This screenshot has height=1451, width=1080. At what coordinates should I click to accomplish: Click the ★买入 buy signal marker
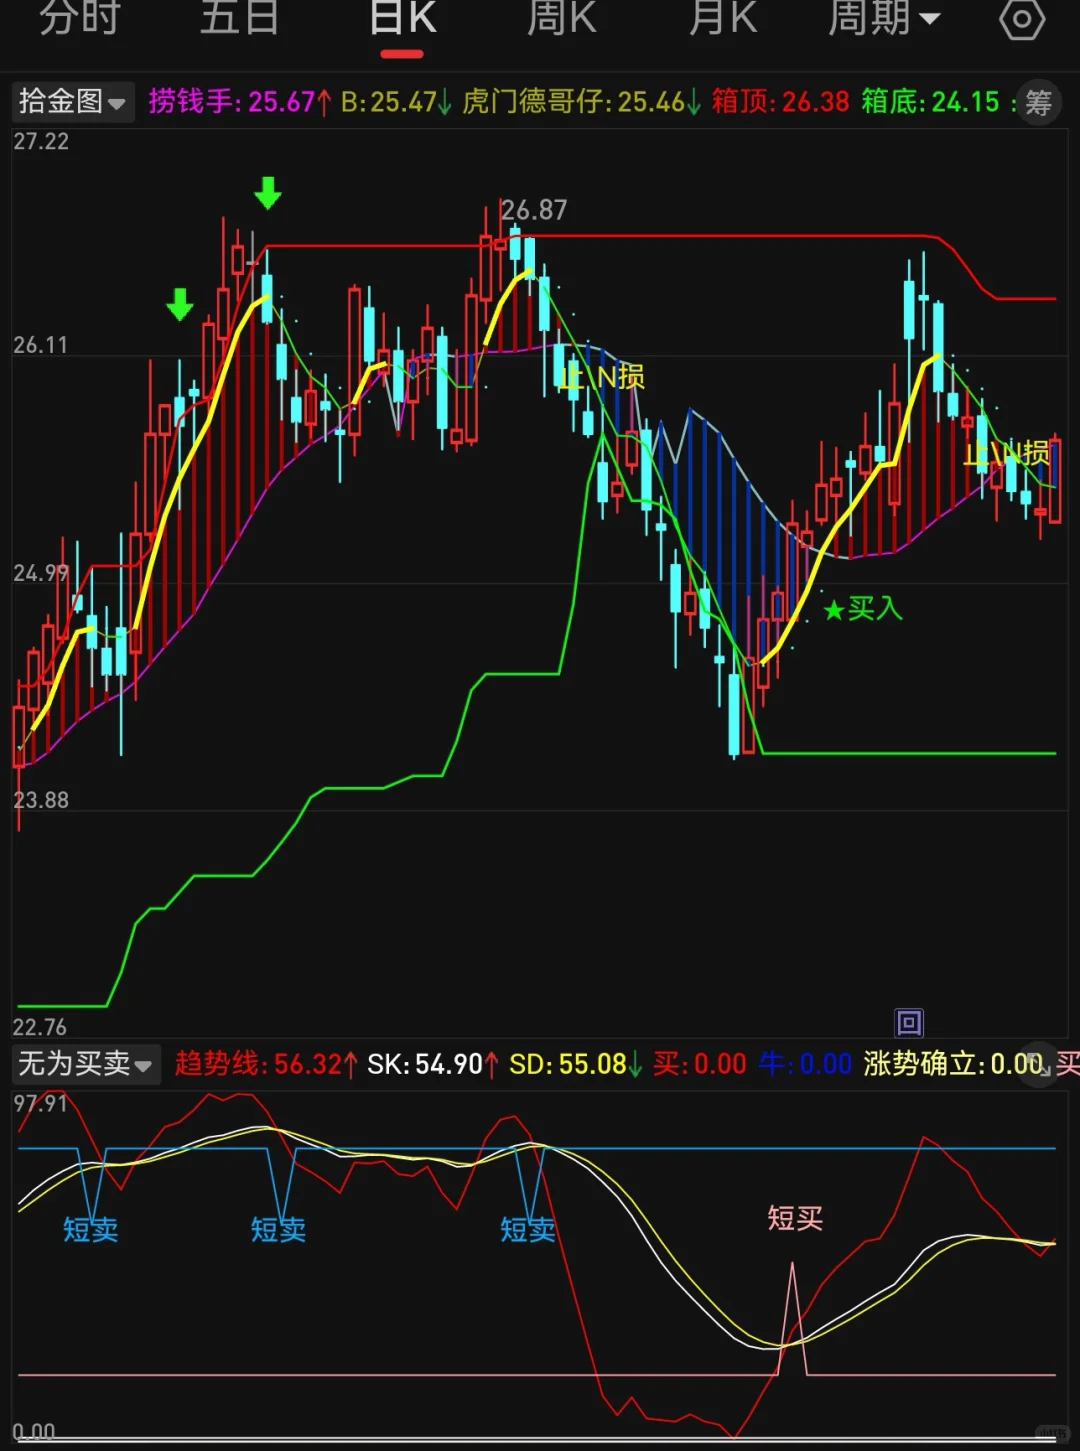[x=862, y=610]
